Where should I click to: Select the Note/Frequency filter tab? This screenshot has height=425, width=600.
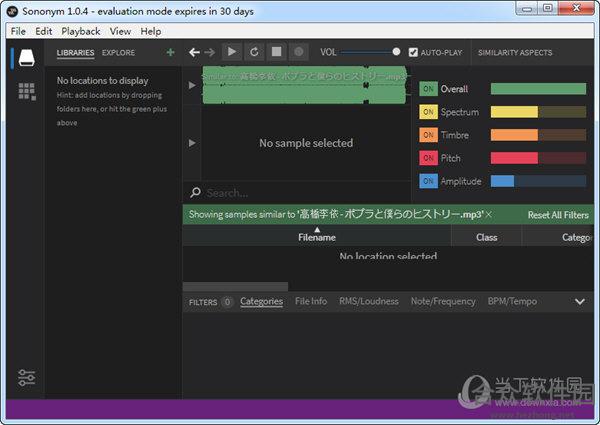443,301
